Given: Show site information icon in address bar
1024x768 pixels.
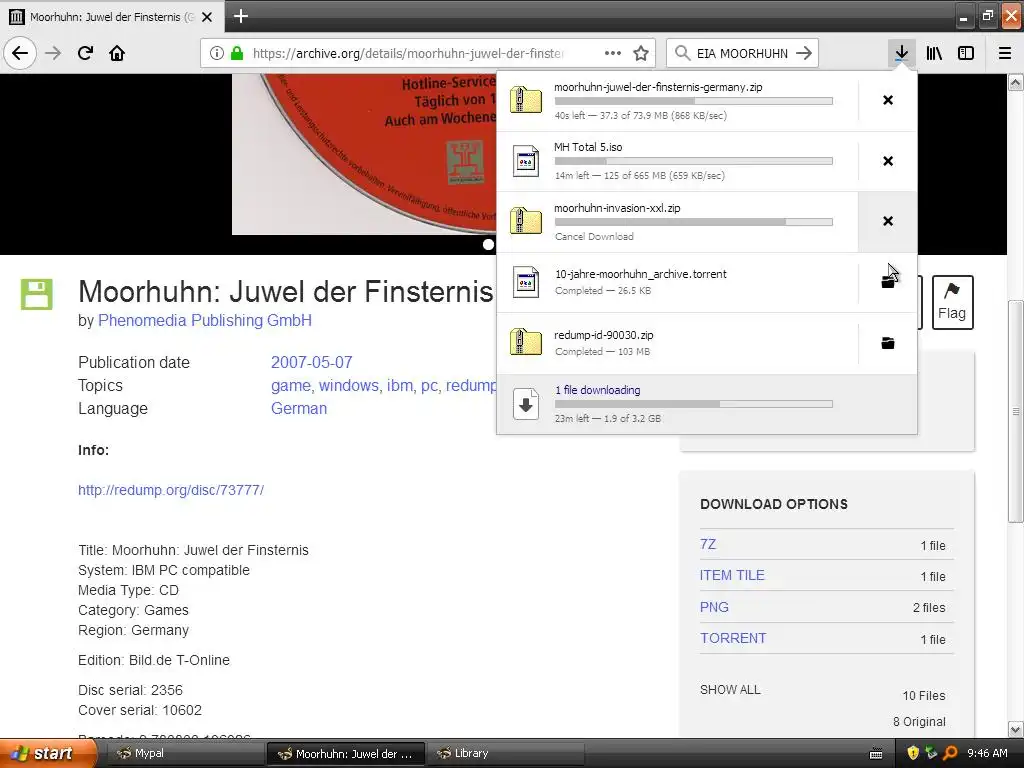Looking at the screenshot, I should 216,53.
